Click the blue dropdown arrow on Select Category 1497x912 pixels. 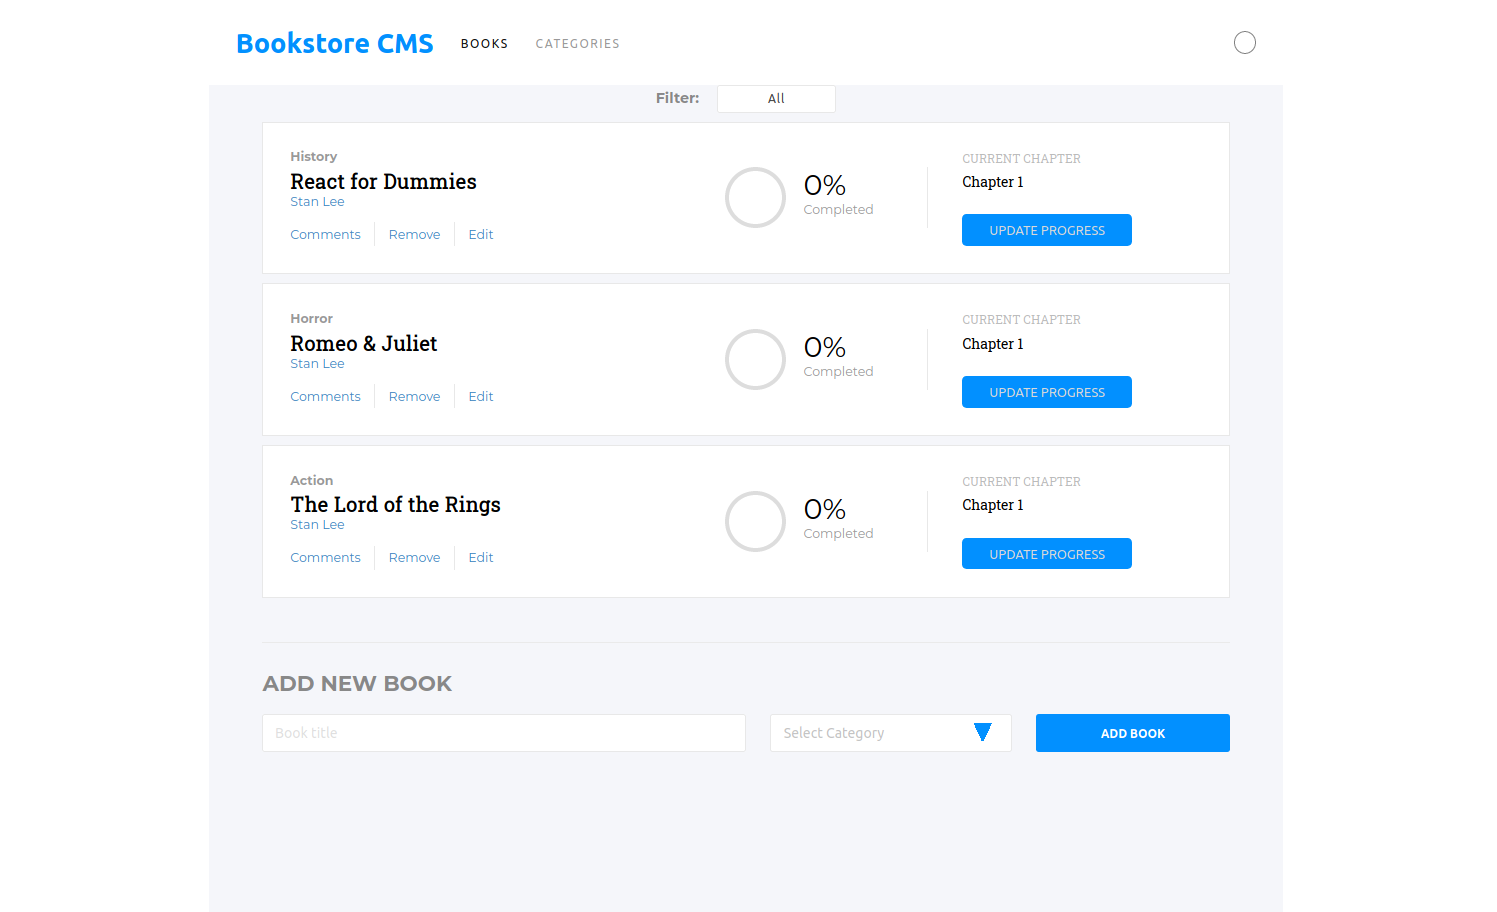pos(983,732)
